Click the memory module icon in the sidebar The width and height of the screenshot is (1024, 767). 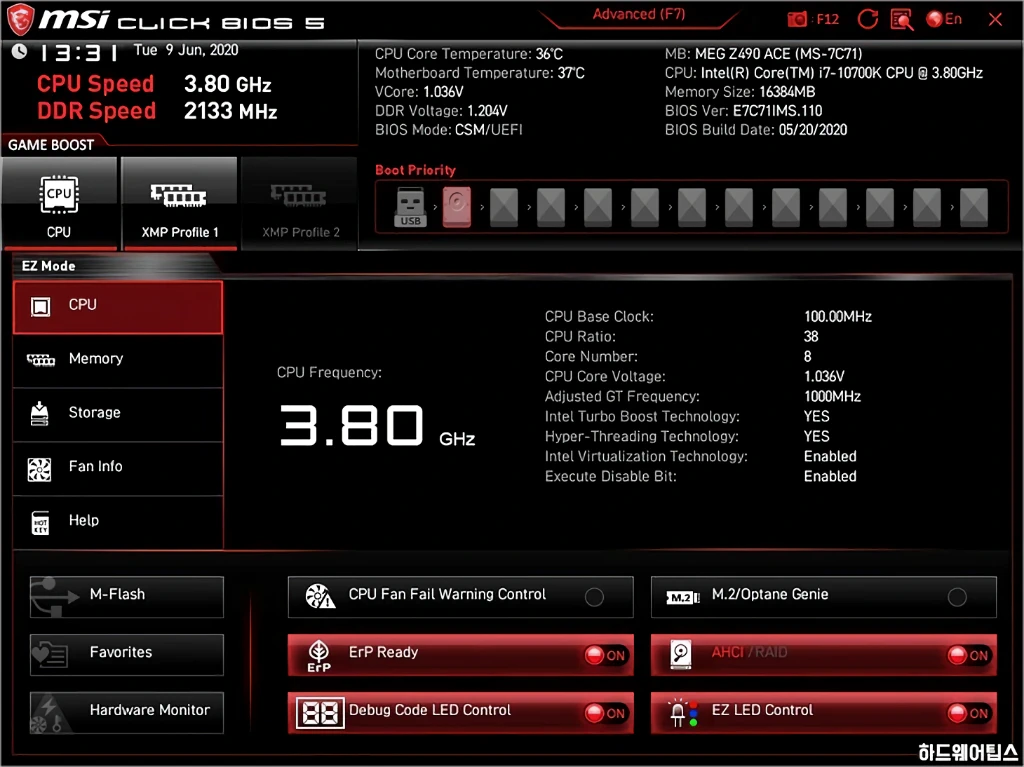[40, 359]
